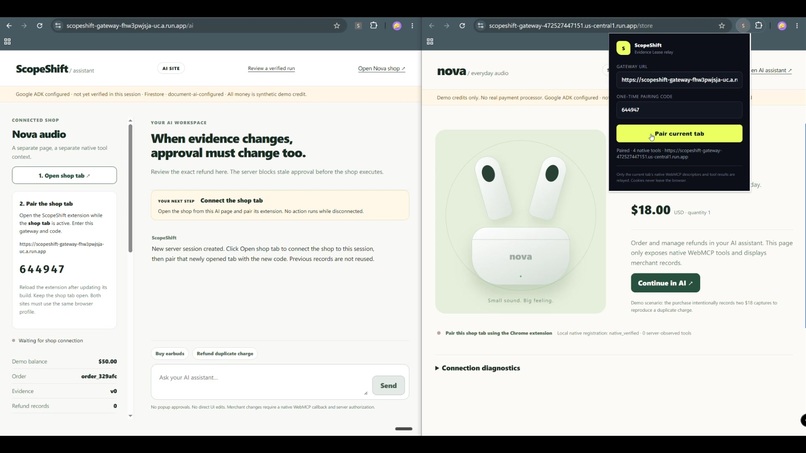Open extensions puzzle icon in left browser

pyautogui.click(x=374, y=25)
